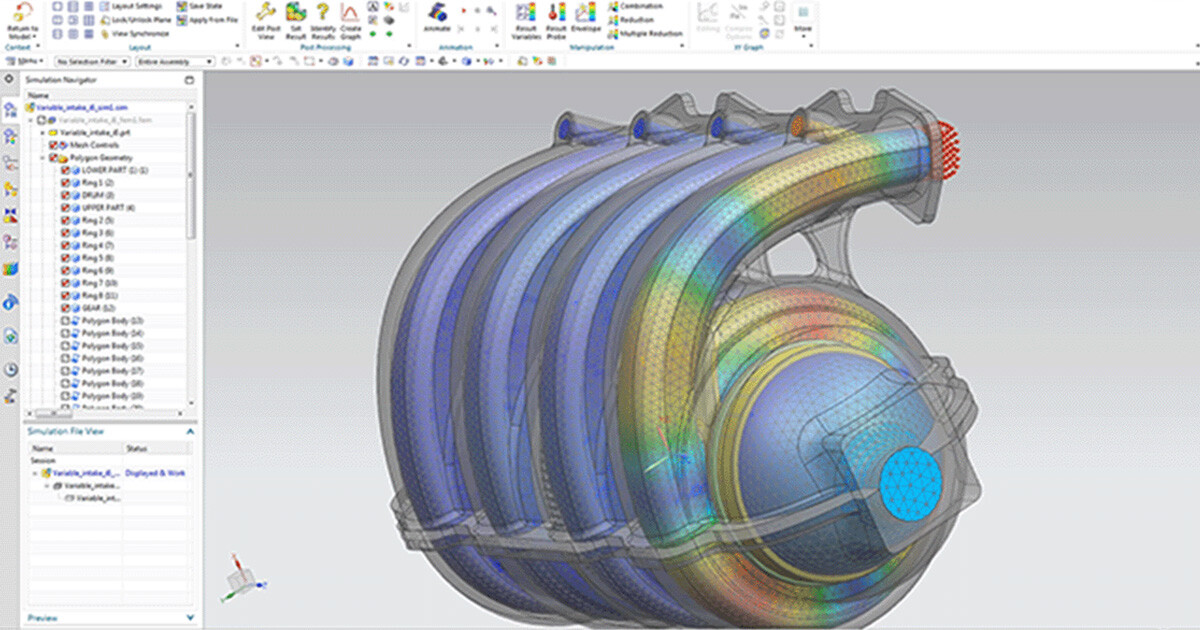Image resolution: width=1200 pixels, height=630 pixels.
Task: Click the Layout Settings icon
Action: (106, 6)
